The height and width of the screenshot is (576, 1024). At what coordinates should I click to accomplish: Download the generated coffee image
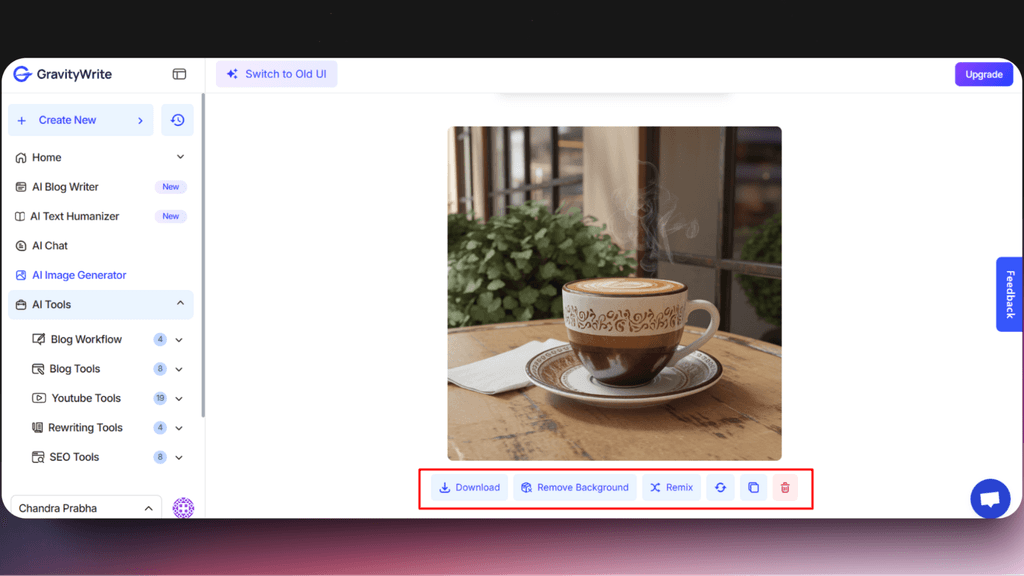[469, 487]
